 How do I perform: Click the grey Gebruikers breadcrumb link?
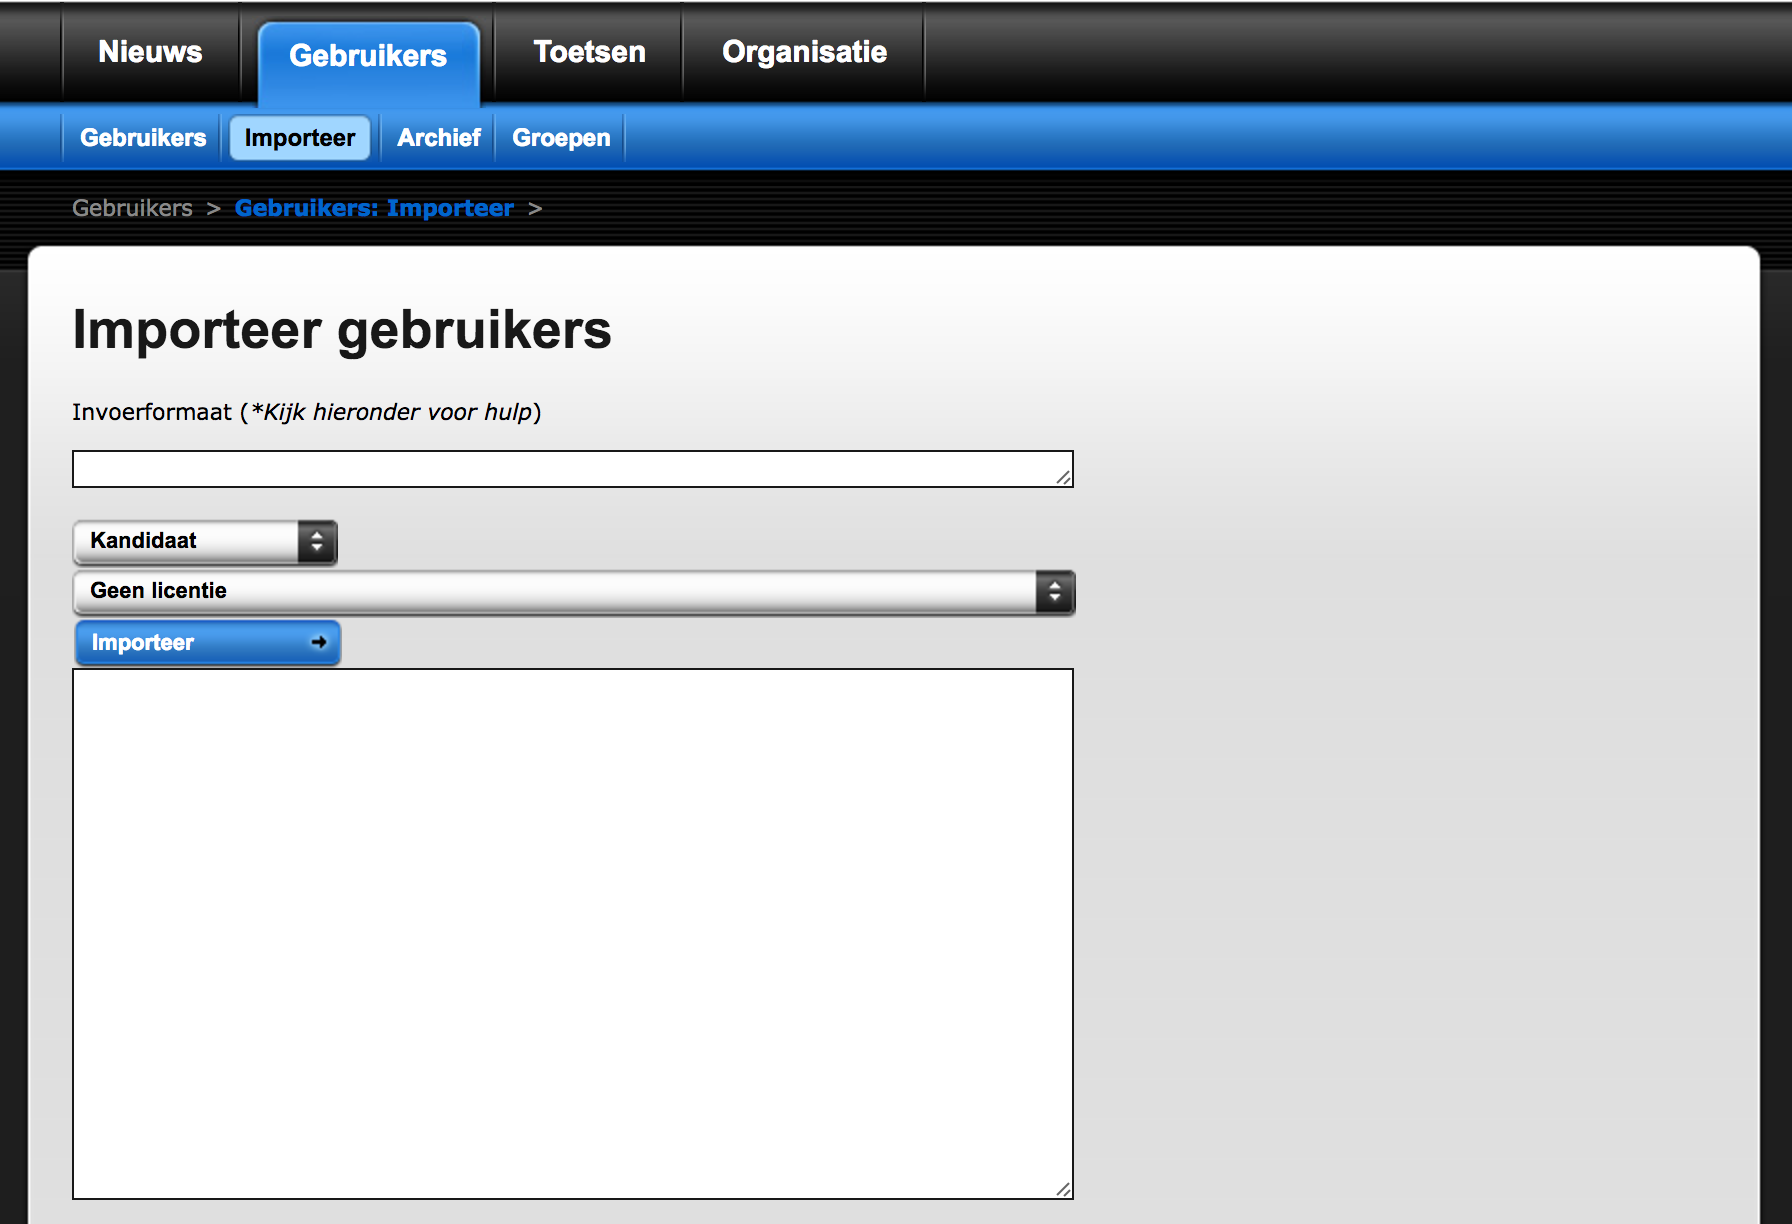(132, 208)
